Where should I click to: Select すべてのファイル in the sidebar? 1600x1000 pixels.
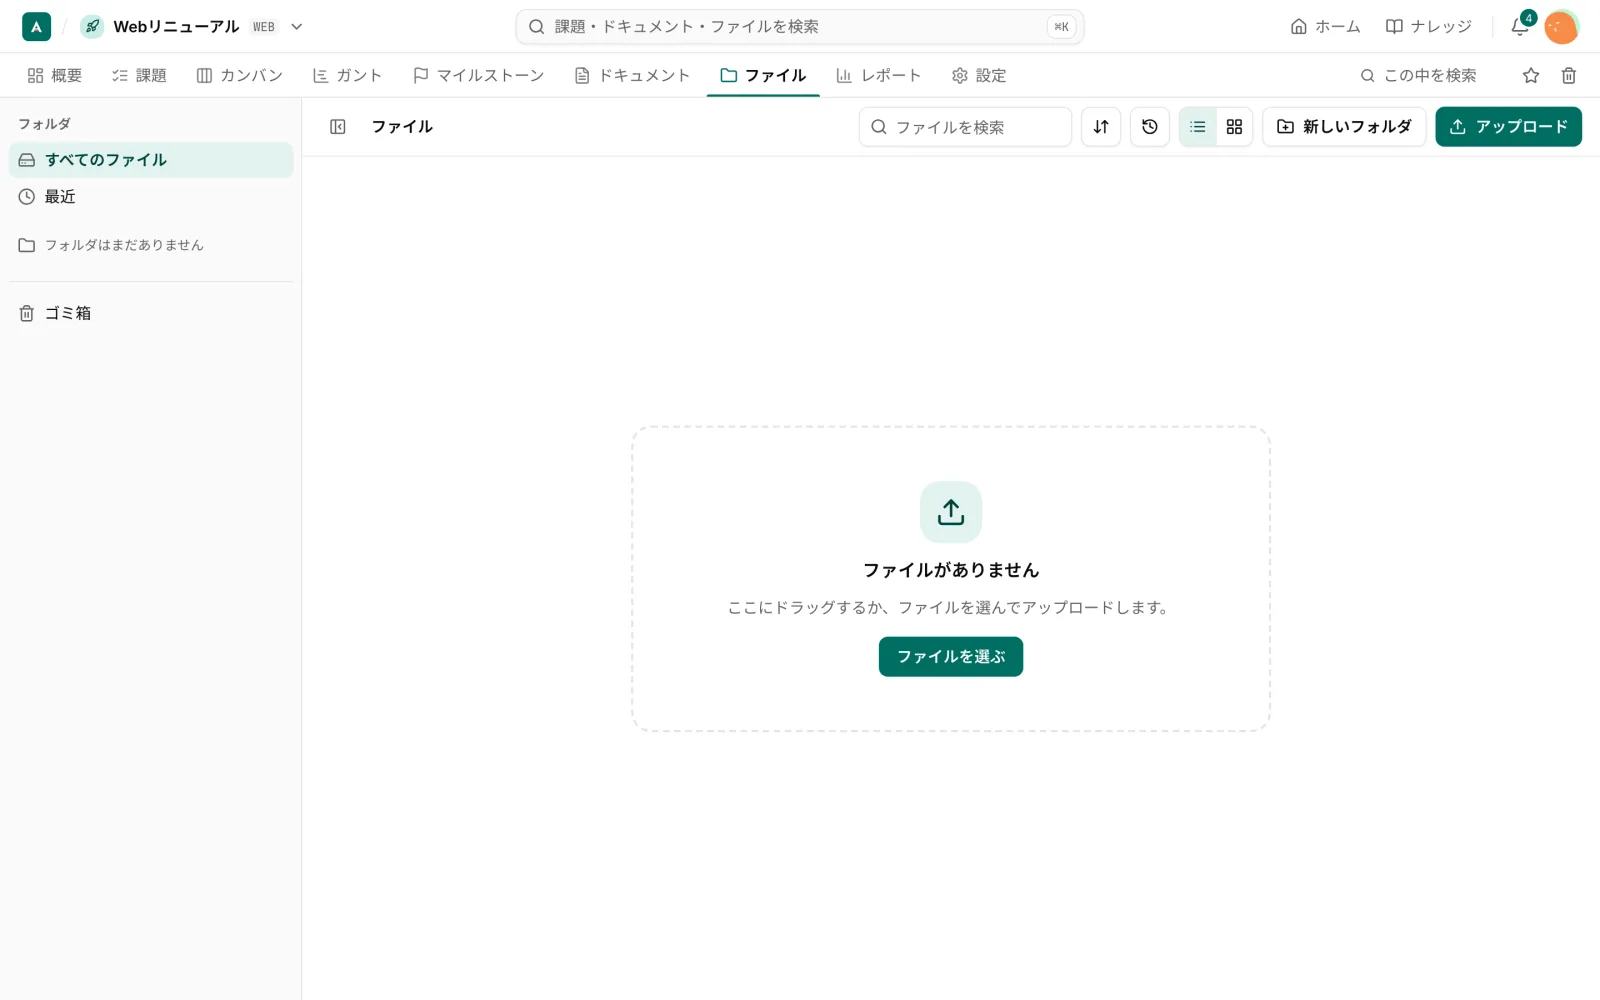coord(151,160)
